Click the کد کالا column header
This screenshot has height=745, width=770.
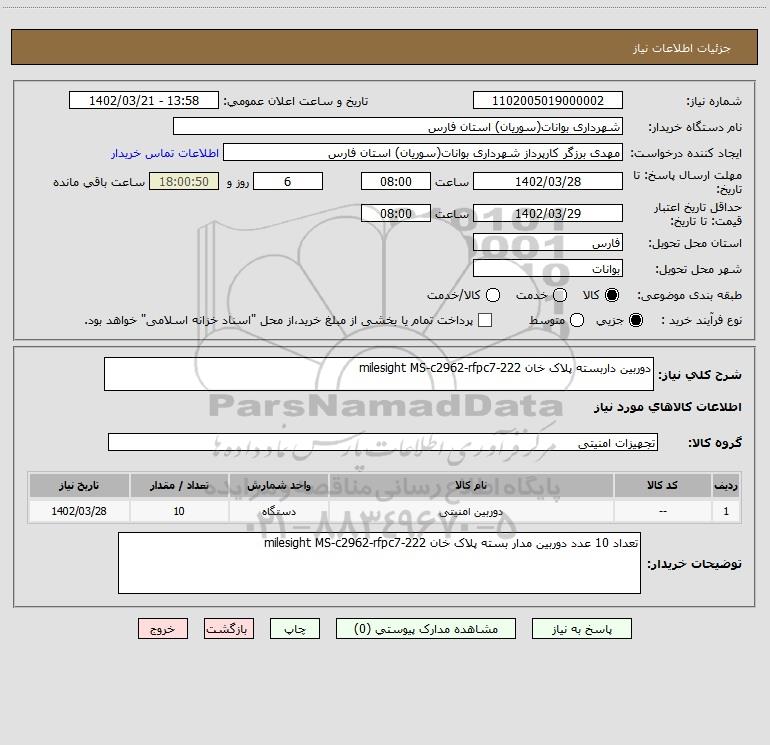(662, 485)
